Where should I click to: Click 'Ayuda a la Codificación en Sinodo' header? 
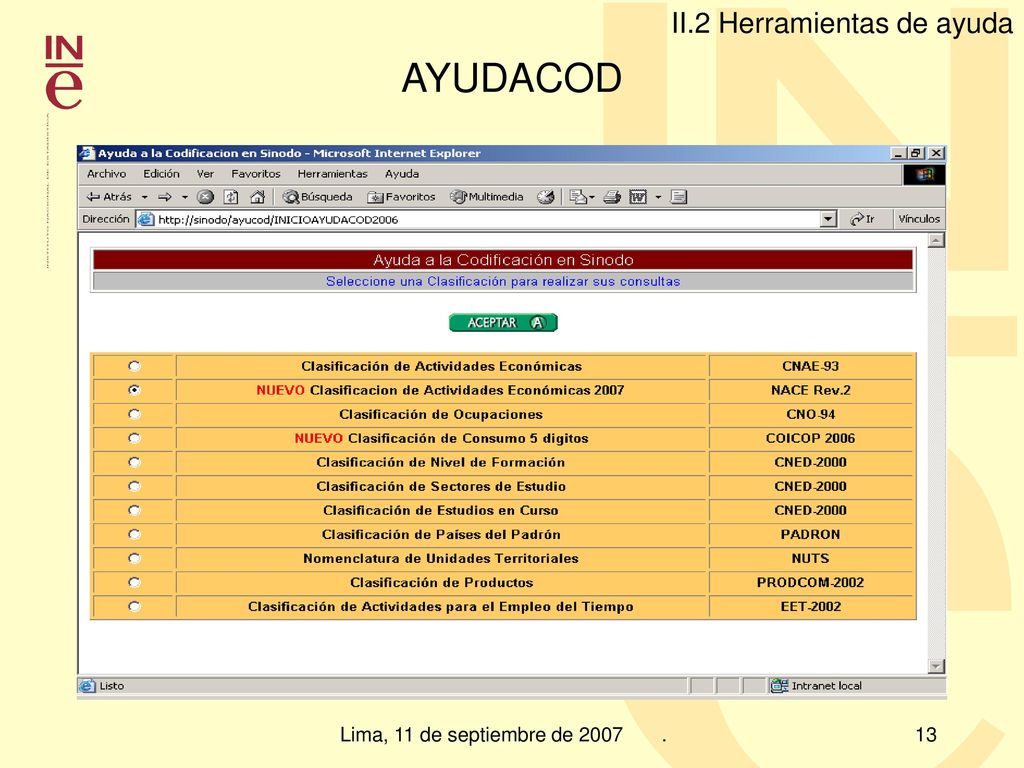click(x=503, y=260)
